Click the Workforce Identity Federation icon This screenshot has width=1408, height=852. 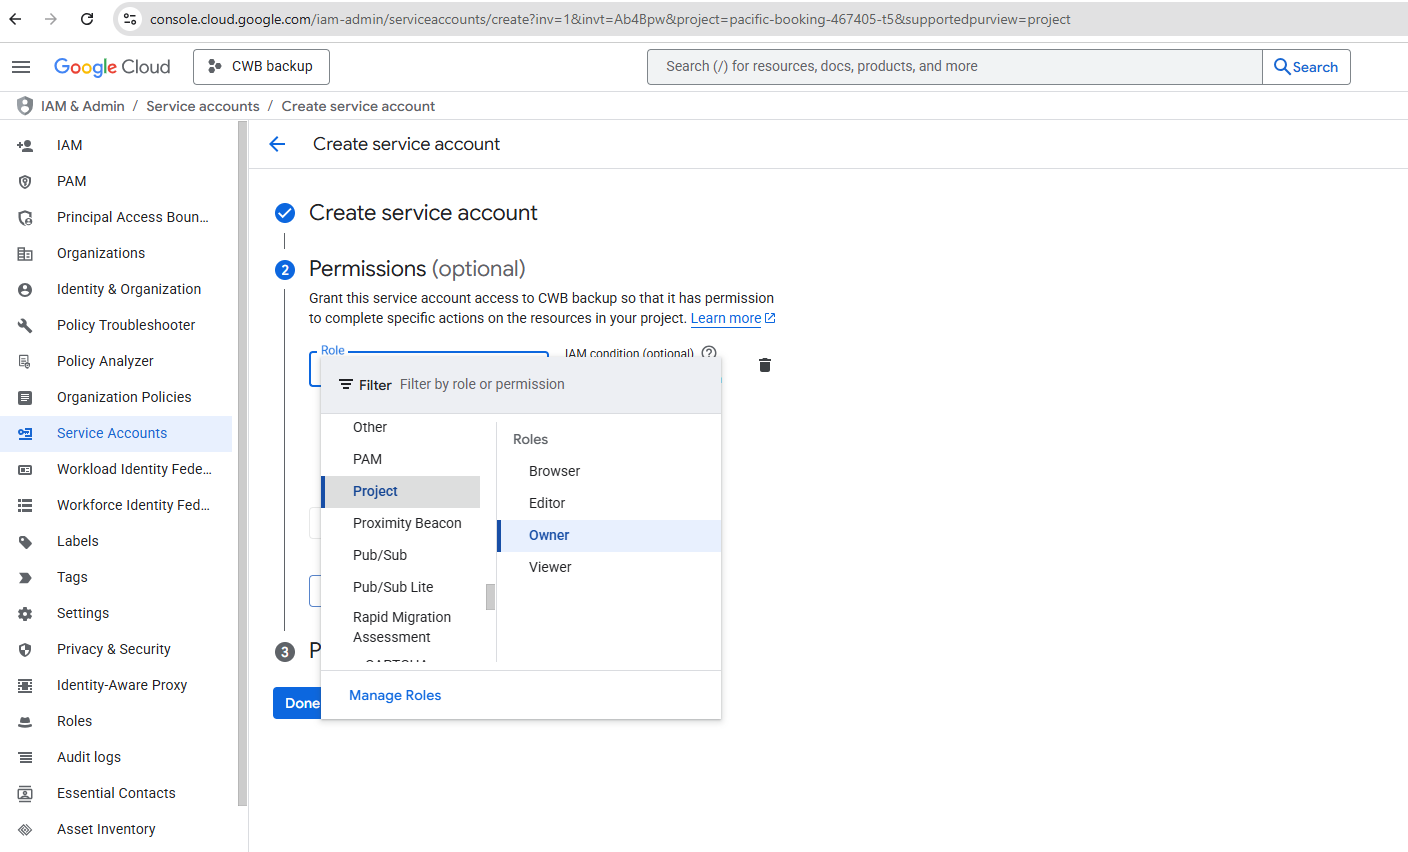pyautogui.click(x=25, y=505)
